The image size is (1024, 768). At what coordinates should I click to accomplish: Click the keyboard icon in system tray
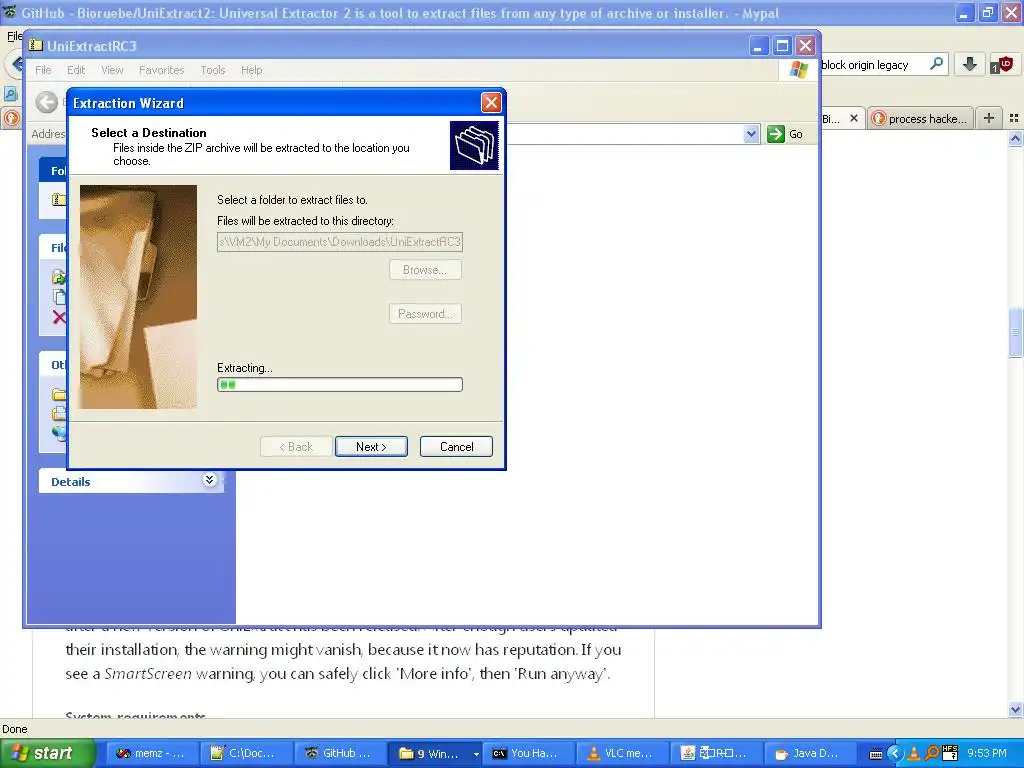[x=876, y=754]
